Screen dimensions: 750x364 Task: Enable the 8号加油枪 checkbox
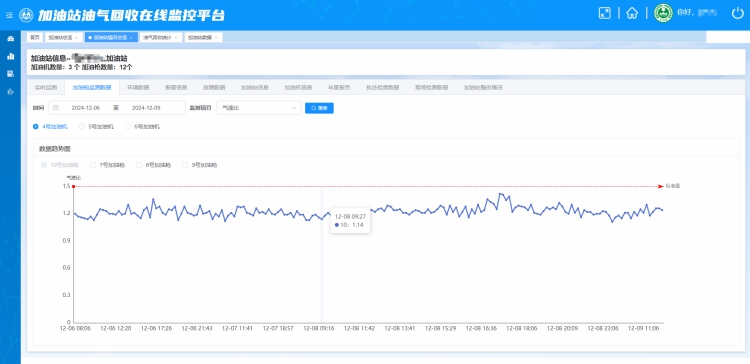tap(139, 165)
